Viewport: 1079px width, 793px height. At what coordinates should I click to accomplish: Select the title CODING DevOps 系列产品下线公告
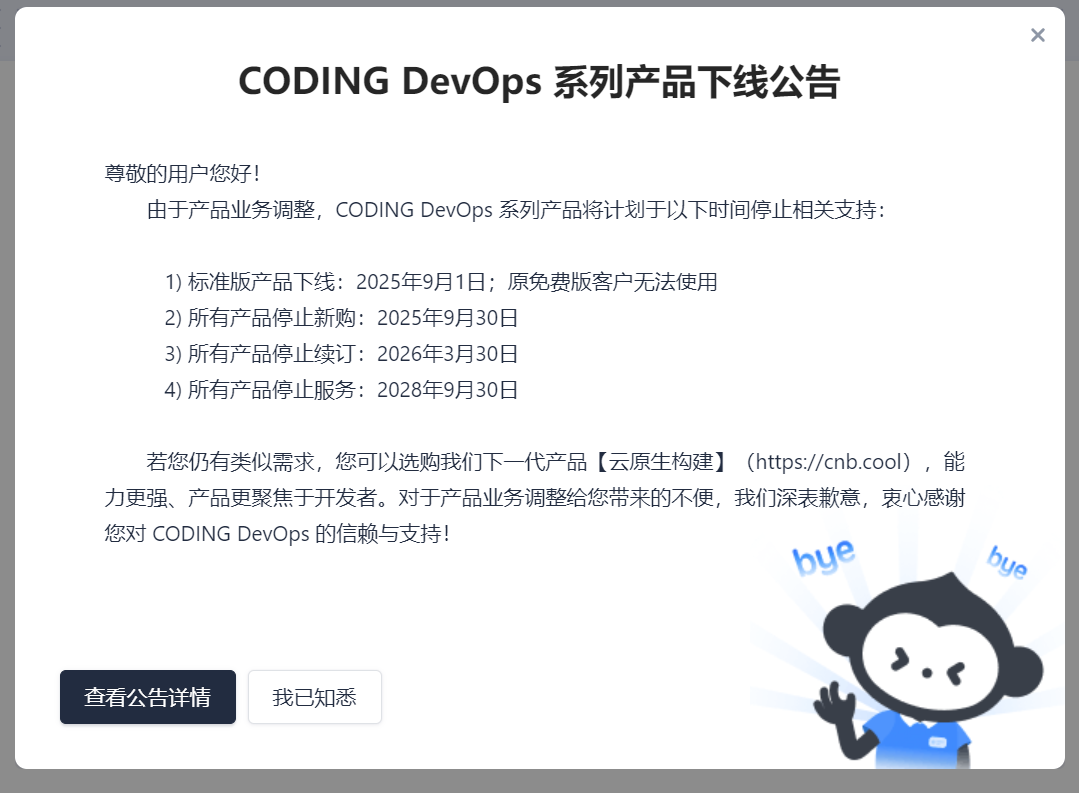[539, 81]
